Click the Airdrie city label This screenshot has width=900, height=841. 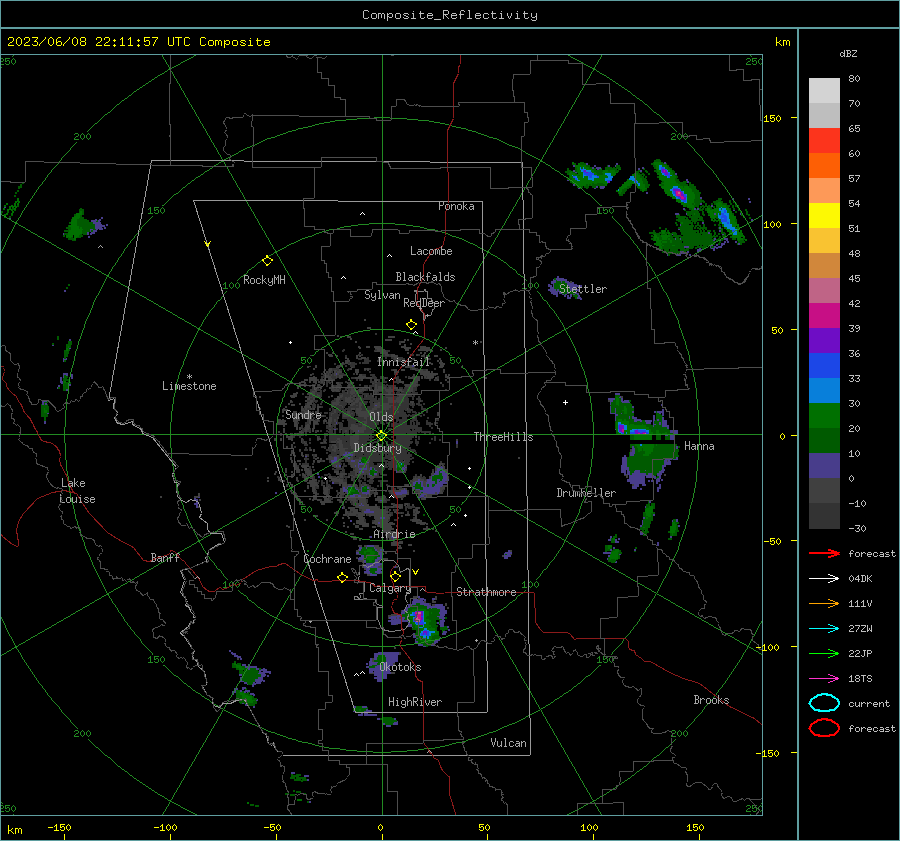(394, 534)
